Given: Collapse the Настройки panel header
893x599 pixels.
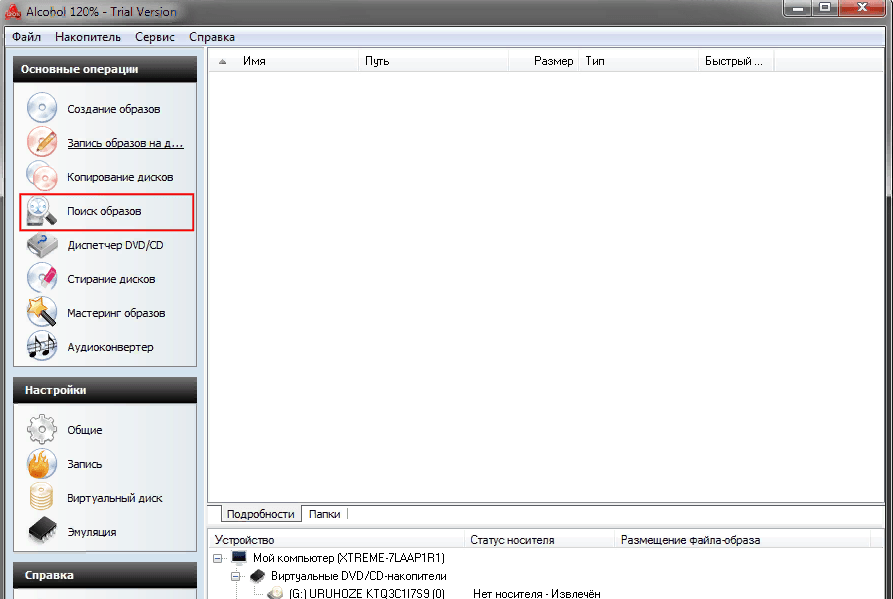Looking at the screenshot, I should (105, 390).
